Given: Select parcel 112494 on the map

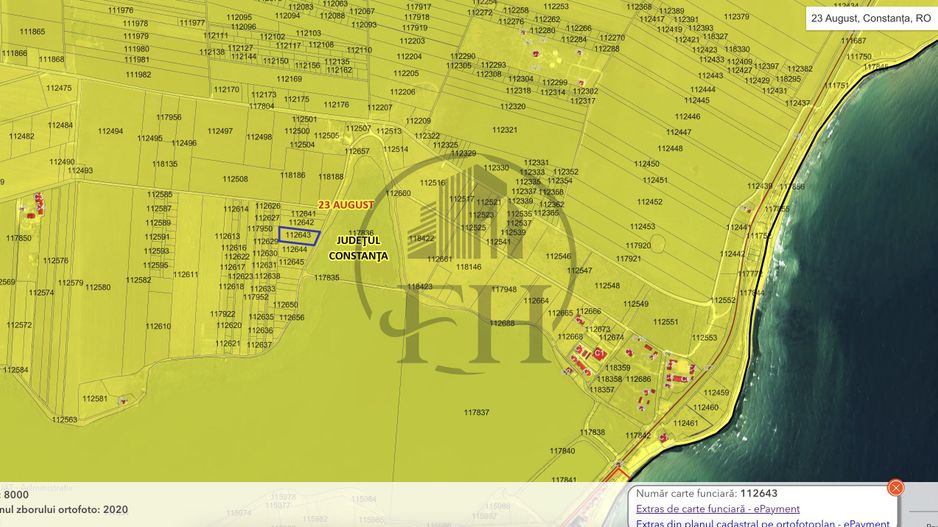Looking at the screenshot, I should [109, 131].
